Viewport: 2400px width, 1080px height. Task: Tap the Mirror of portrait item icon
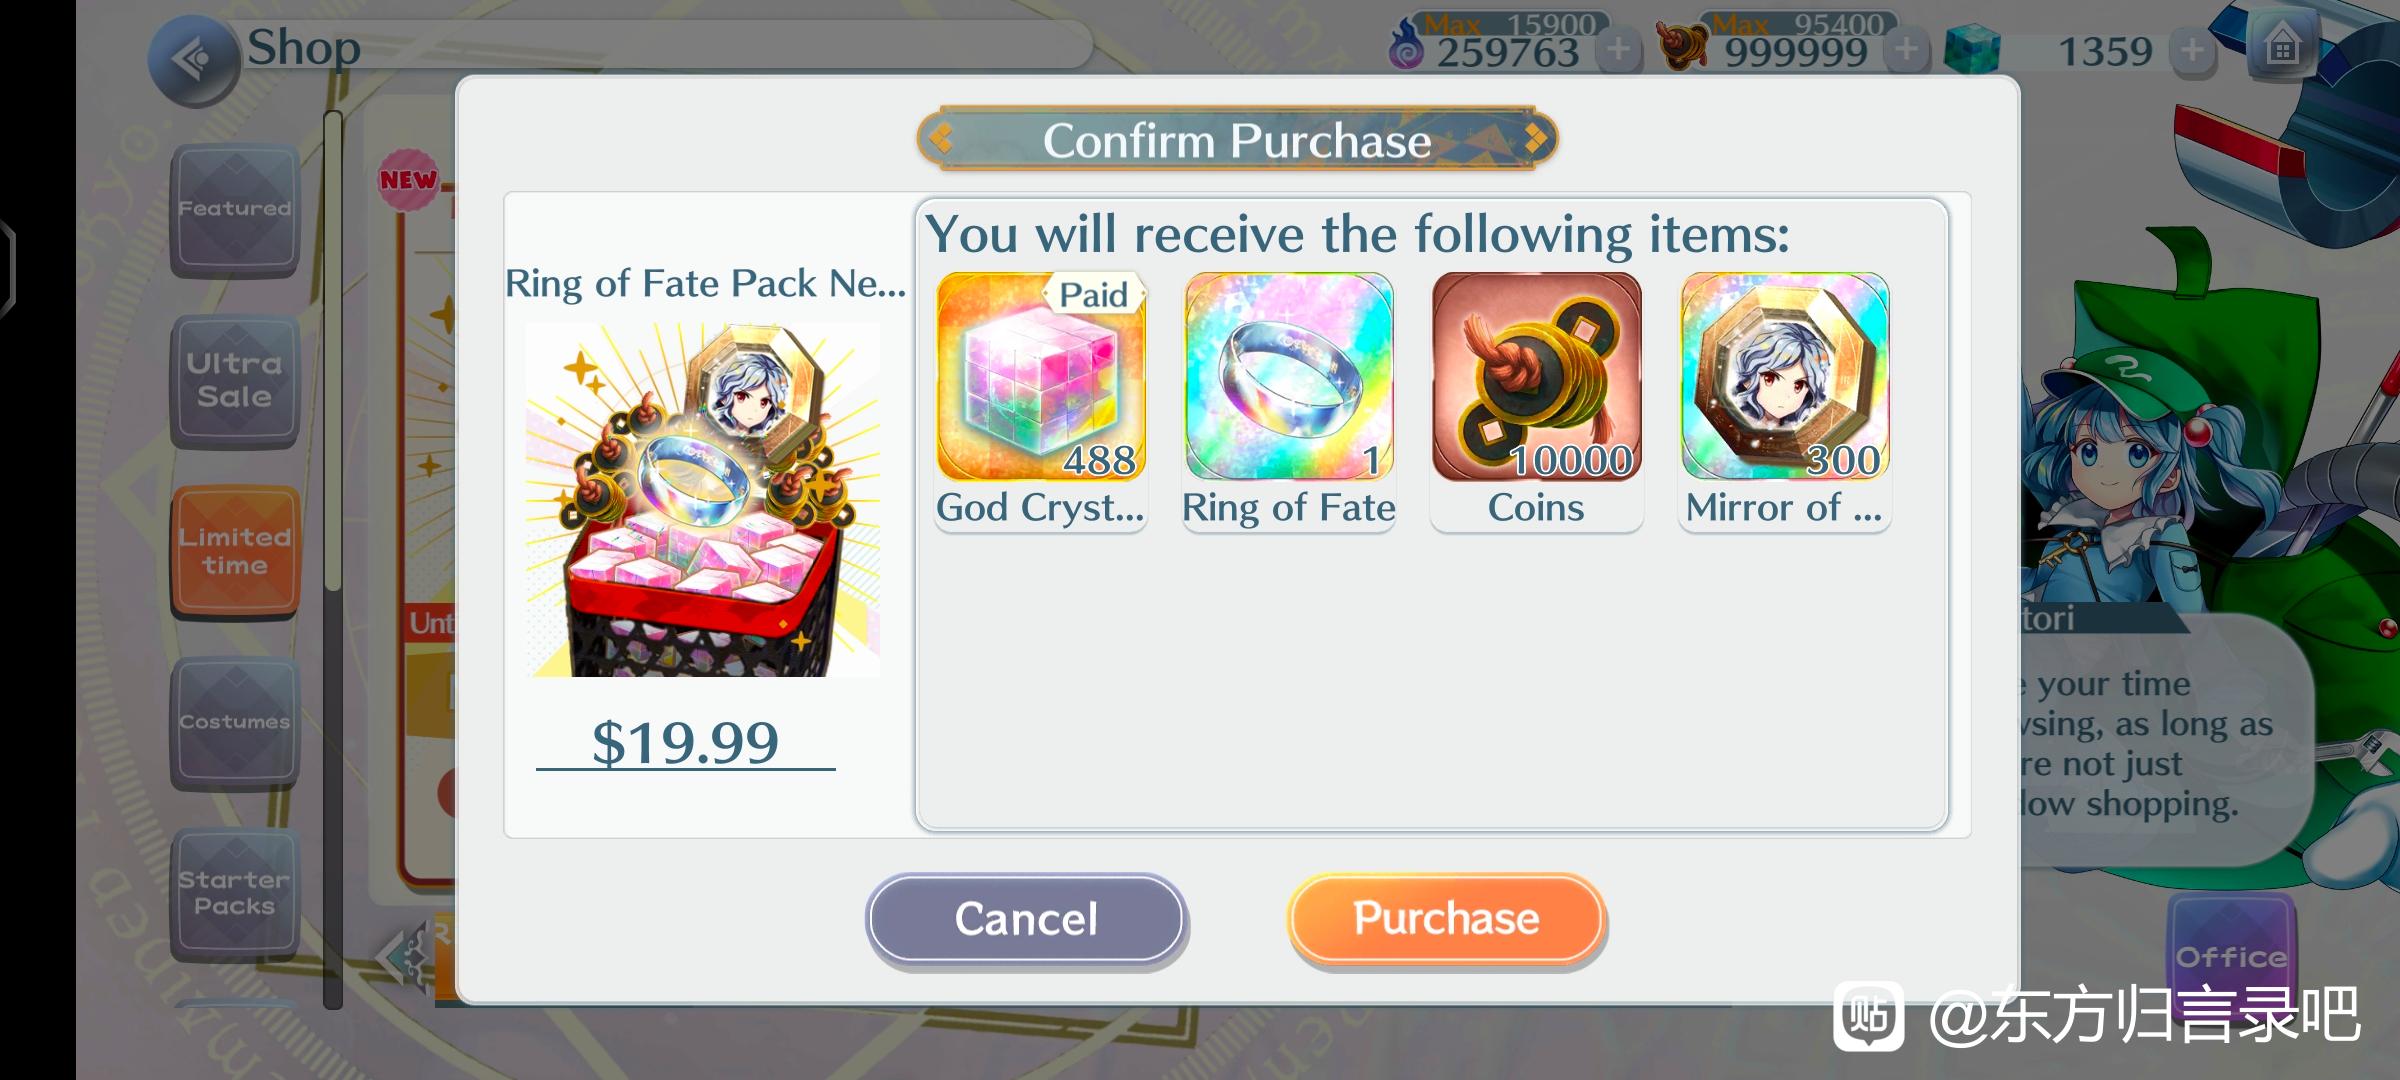tap(1785, 376)
